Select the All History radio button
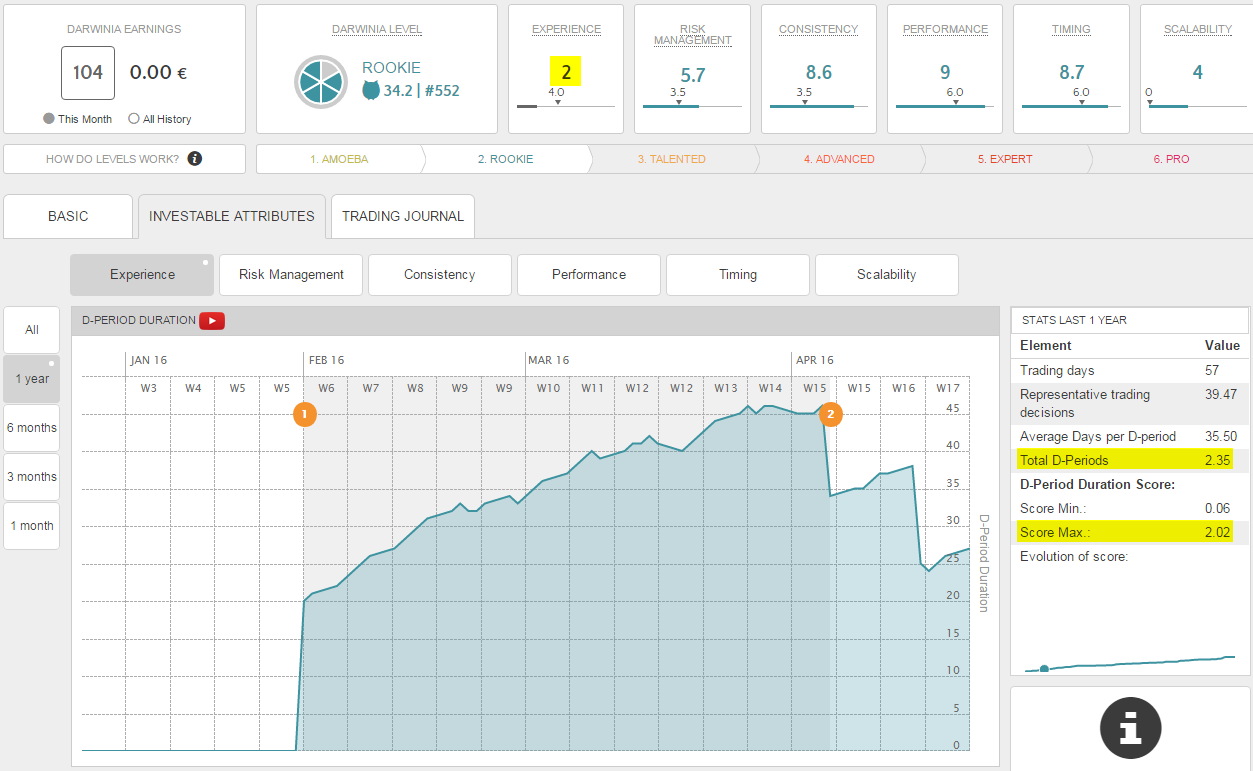 click(134, 119)
